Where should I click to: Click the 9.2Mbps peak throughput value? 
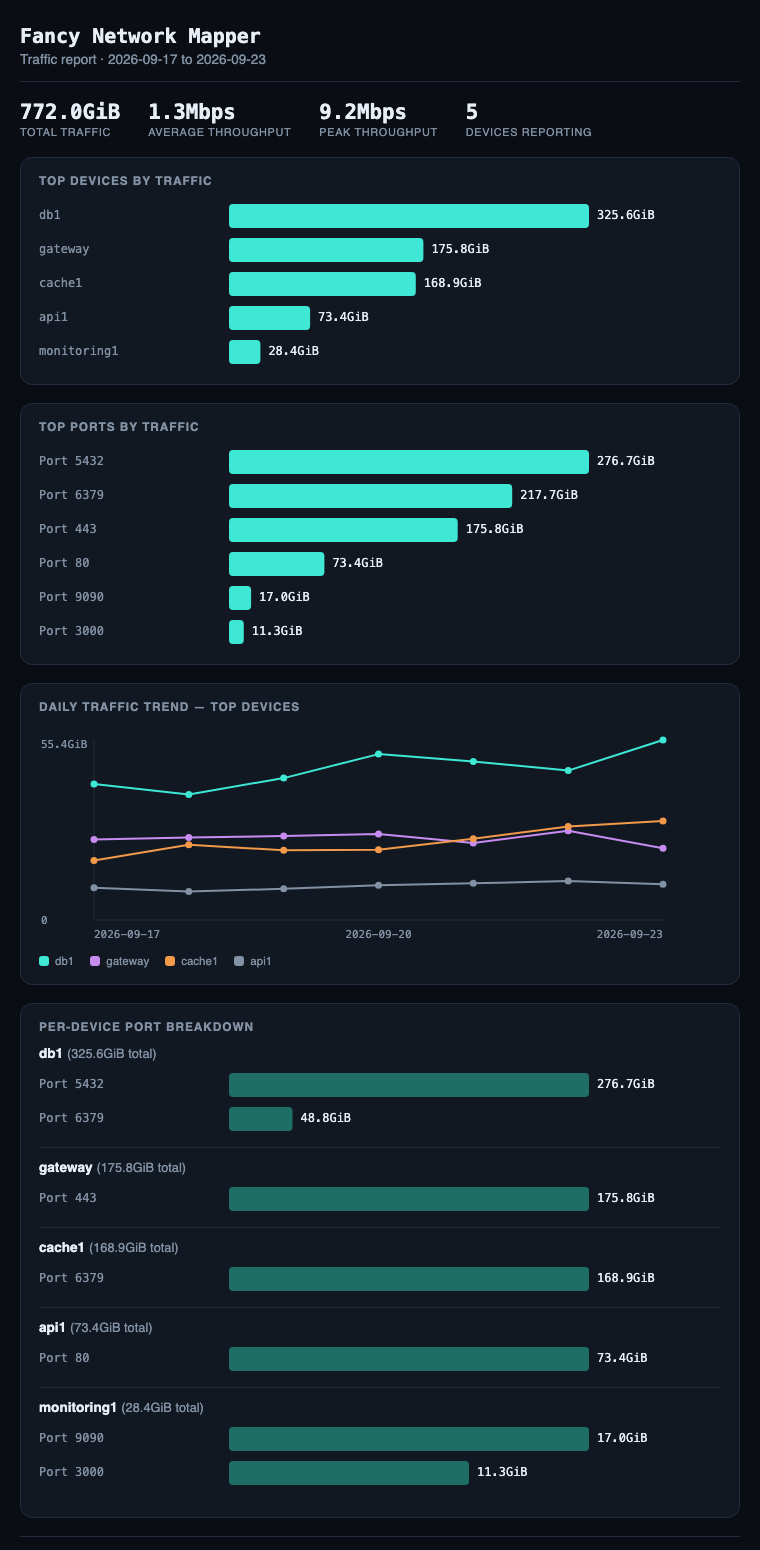[x=362, y=112]
